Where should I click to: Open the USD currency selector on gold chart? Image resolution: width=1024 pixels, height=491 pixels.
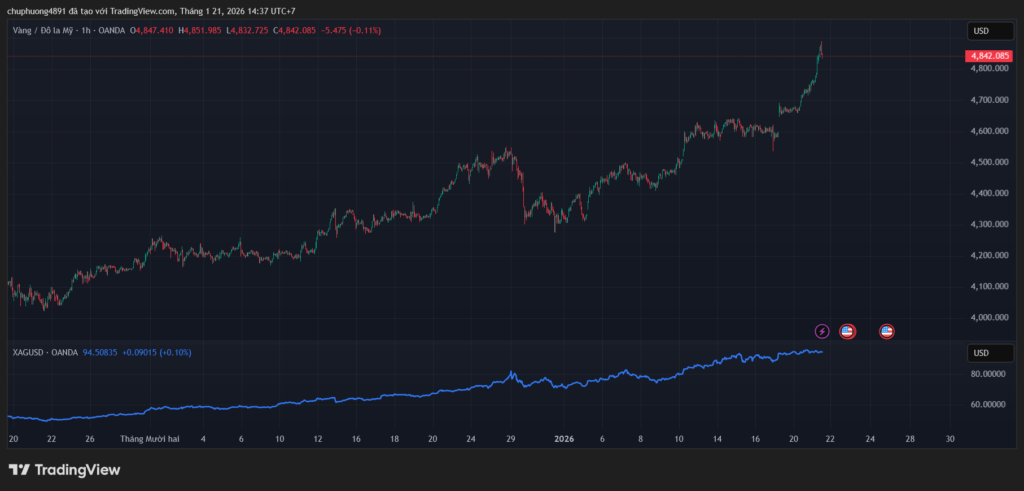(981, 31)
